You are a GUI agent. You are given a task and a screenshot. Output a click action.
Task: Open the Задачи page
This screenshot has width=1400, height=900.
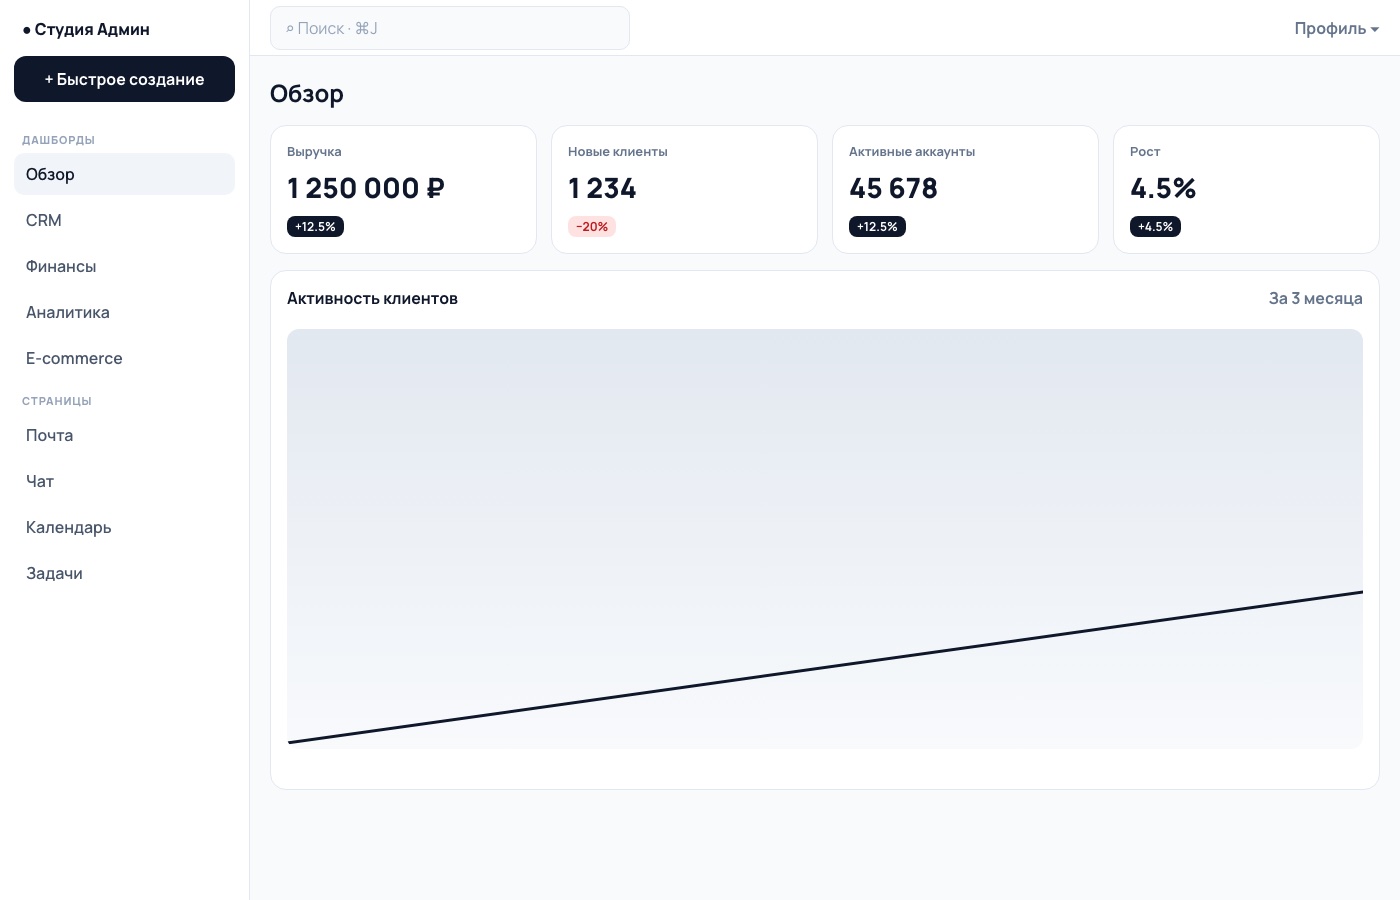pyautogui.click(x=124, y=573)
